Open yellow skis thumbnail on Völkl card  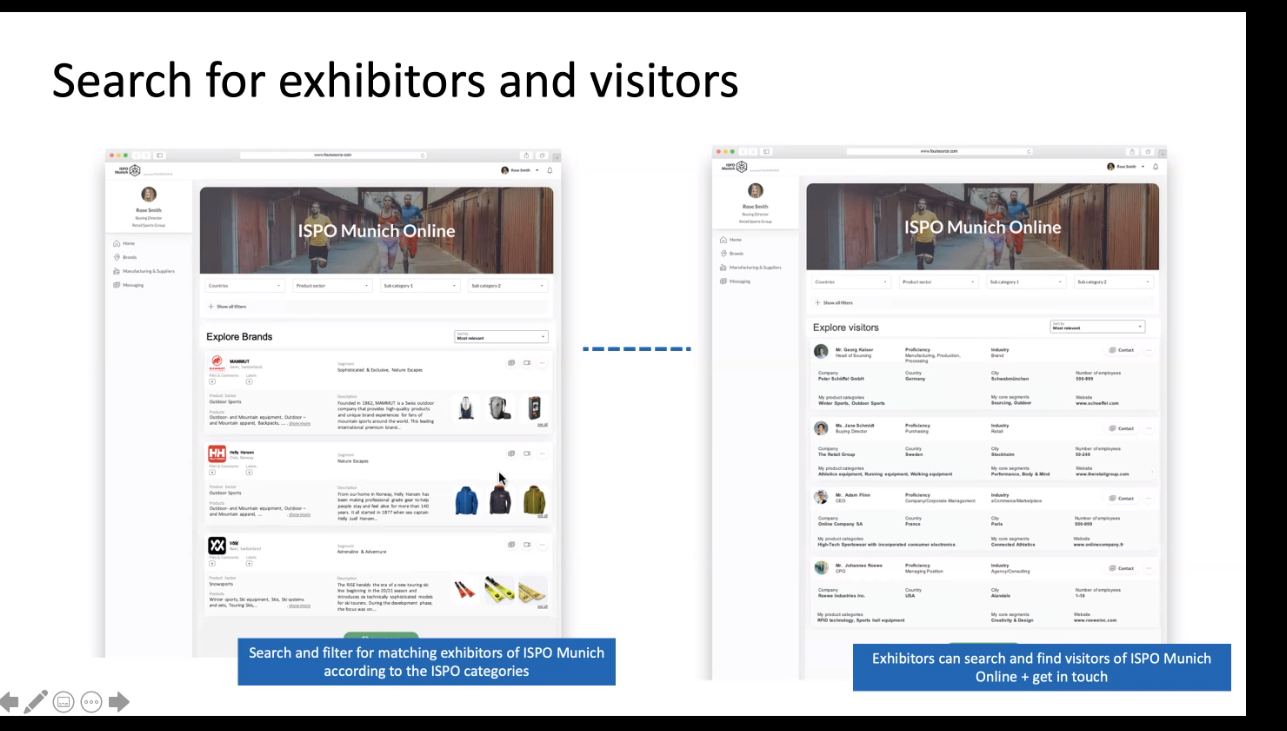[x=500, y=591]
